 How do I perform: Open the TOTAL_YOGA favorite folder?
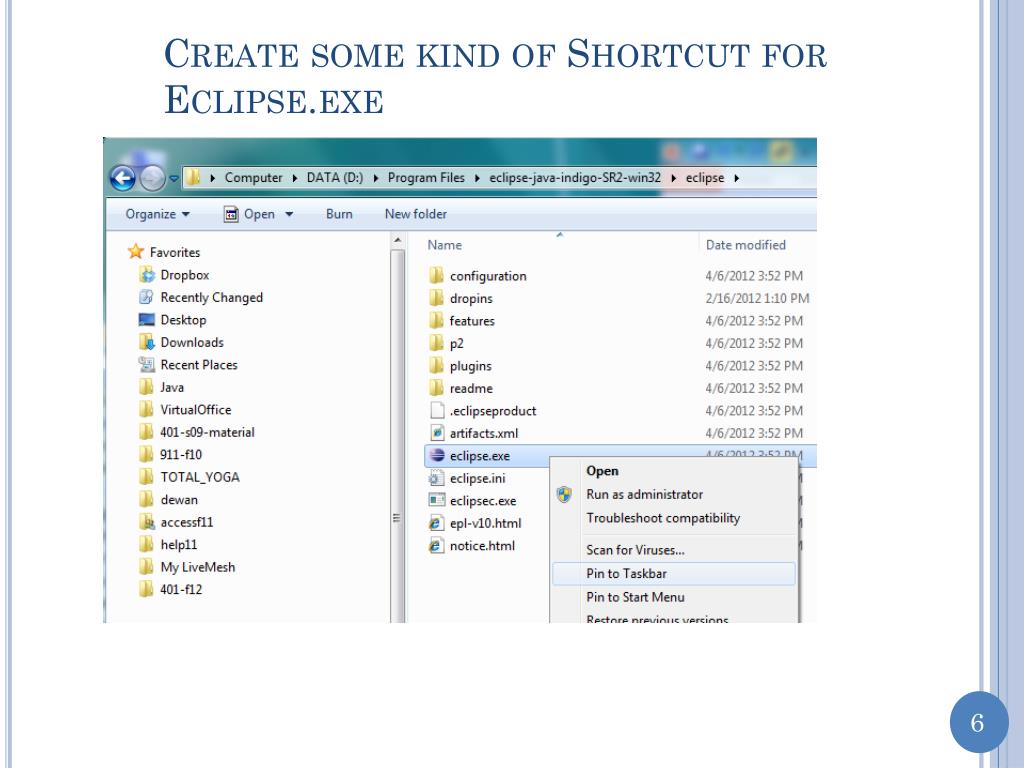200,477
